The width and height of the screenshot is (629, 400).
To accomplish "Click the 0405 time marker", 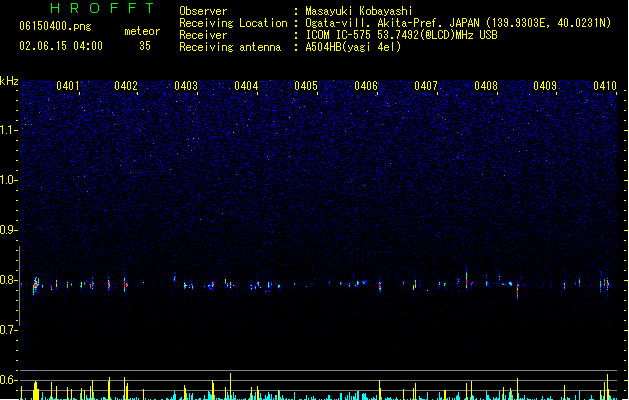I will click(306, 86).
